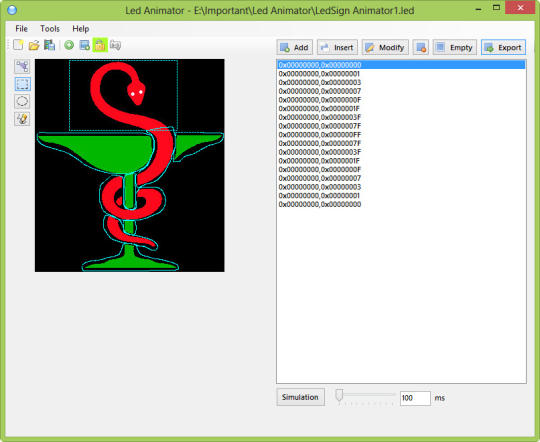
Task: Click the delete frame icon button
Action: (x=421, y=48)
